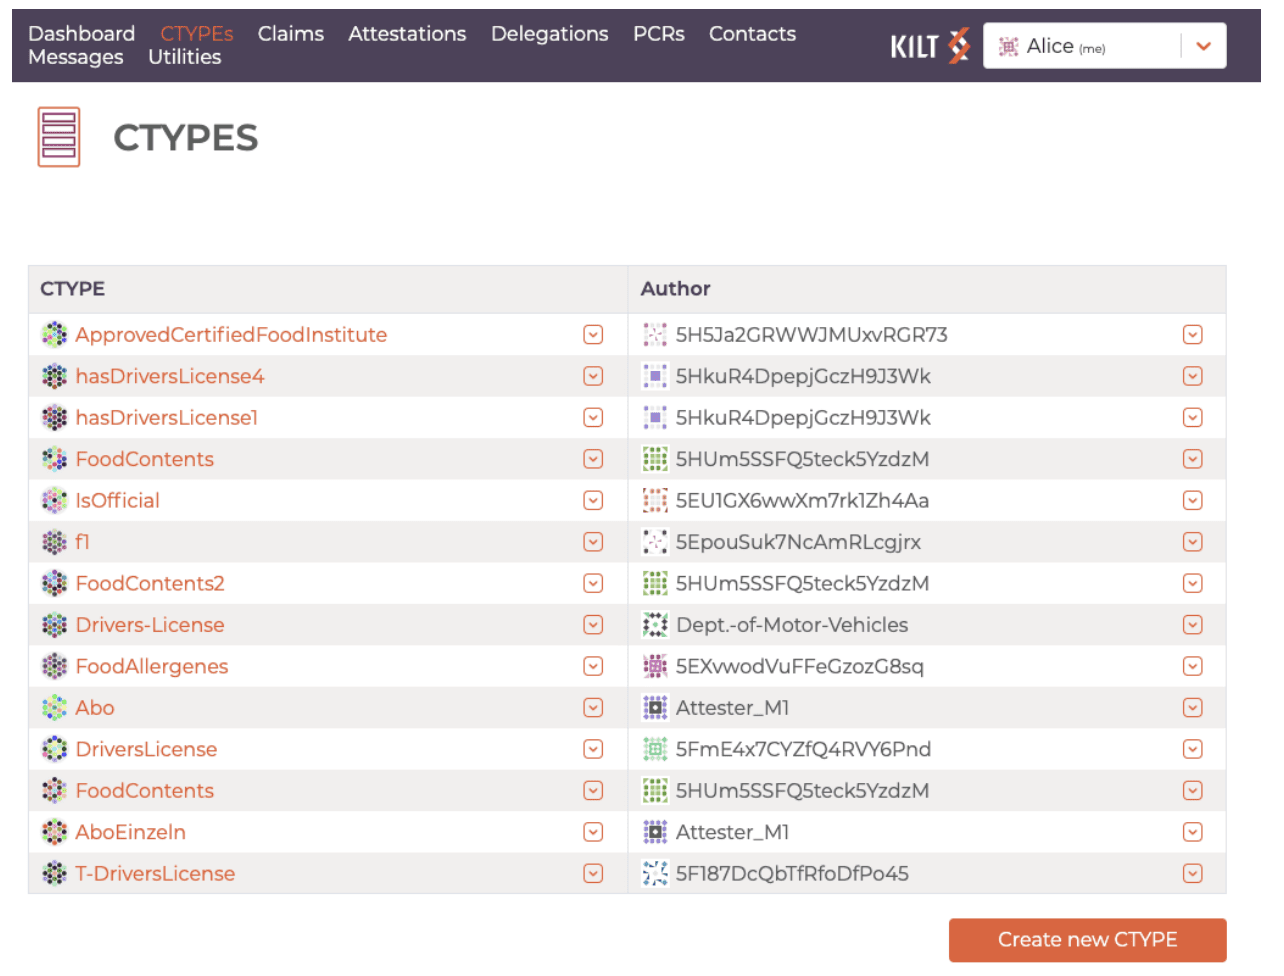Click the ApprovedCertifiedFoodInstitute identicon
Image resolution: width=1284 pixels, height=976 pixels.
pos(54,335)
